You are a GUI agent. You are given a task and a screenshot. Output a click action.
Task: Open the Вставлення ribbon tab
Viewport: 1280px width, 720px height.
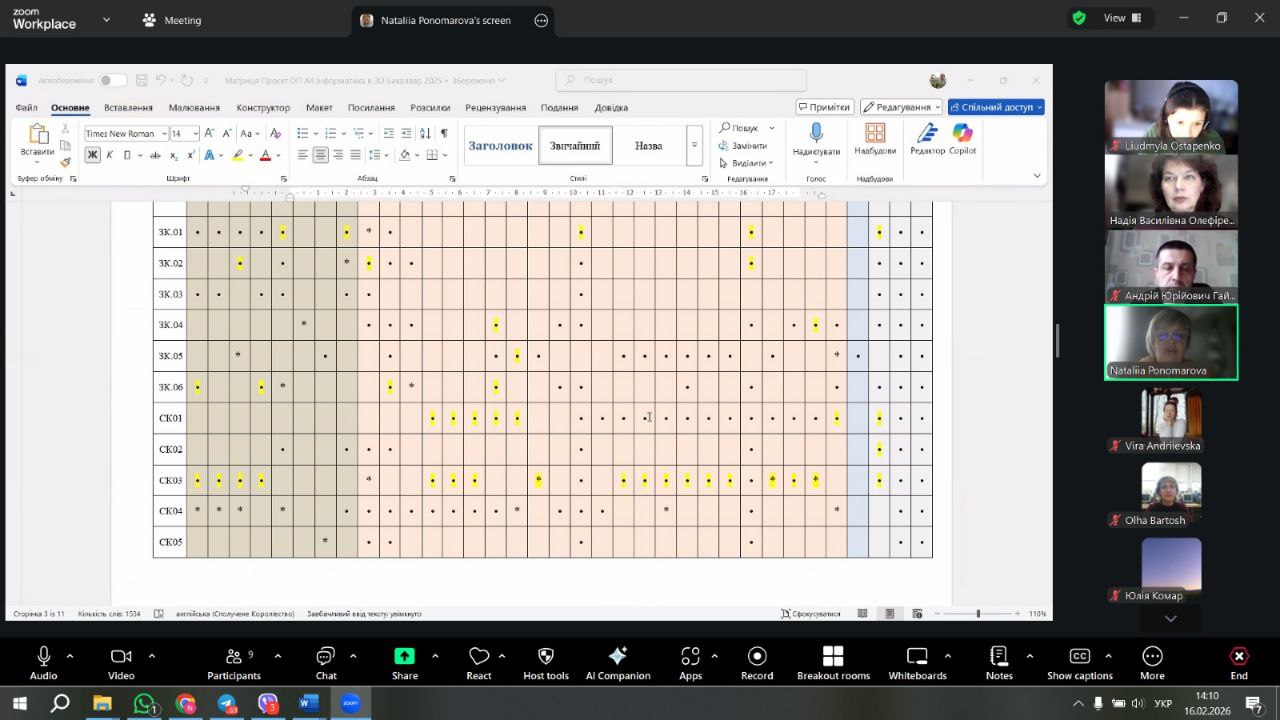pyautogui.click(x=128, y=107)
